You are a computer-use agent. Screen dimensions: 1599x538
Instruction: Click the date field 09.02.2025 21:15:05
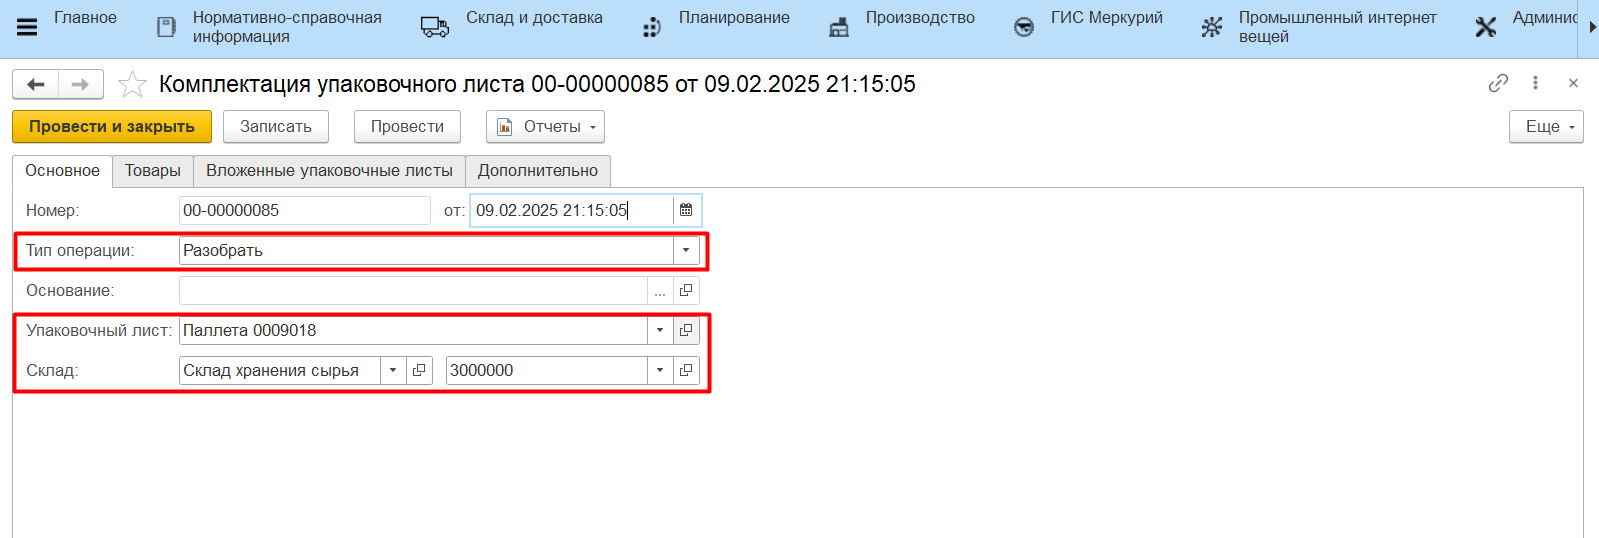(x=571, y=210)
